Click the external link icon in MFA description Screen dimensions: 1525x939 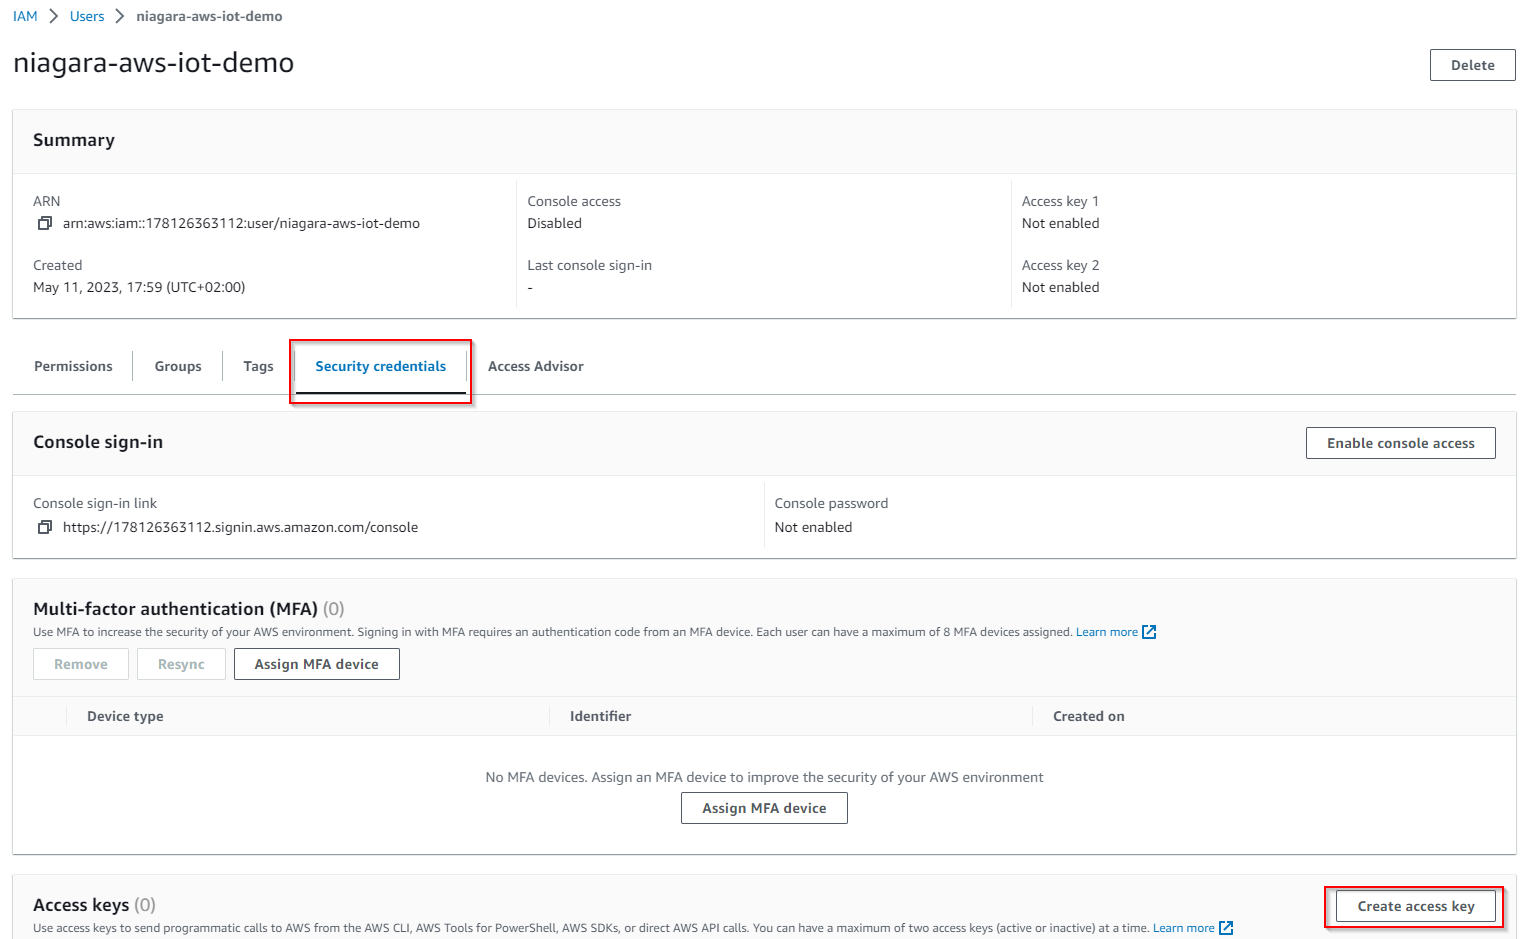[1149, 632]
